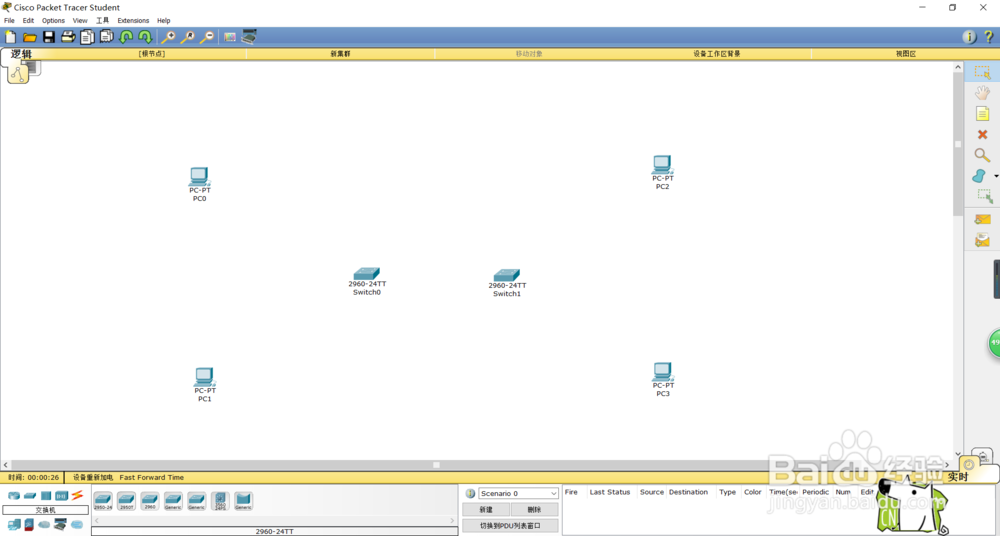The height and width of the screenshot is (536, 1000).
Task: Select the Wireless Devices category
Action: tap(61, 495)
